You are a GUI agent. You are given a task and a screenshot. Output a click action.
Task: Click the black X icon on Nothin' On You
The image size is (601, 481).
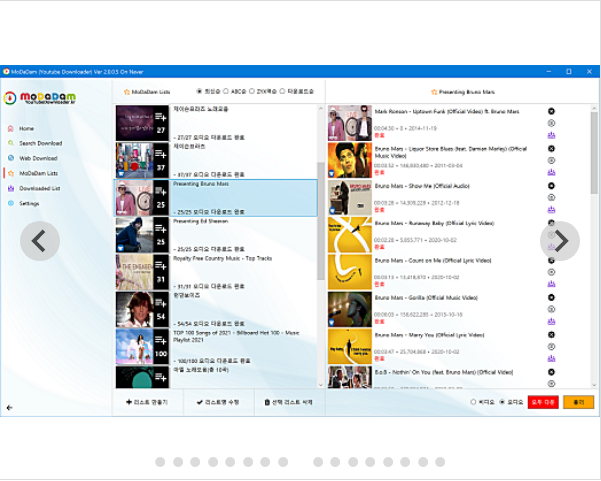[x=551, y=372]
